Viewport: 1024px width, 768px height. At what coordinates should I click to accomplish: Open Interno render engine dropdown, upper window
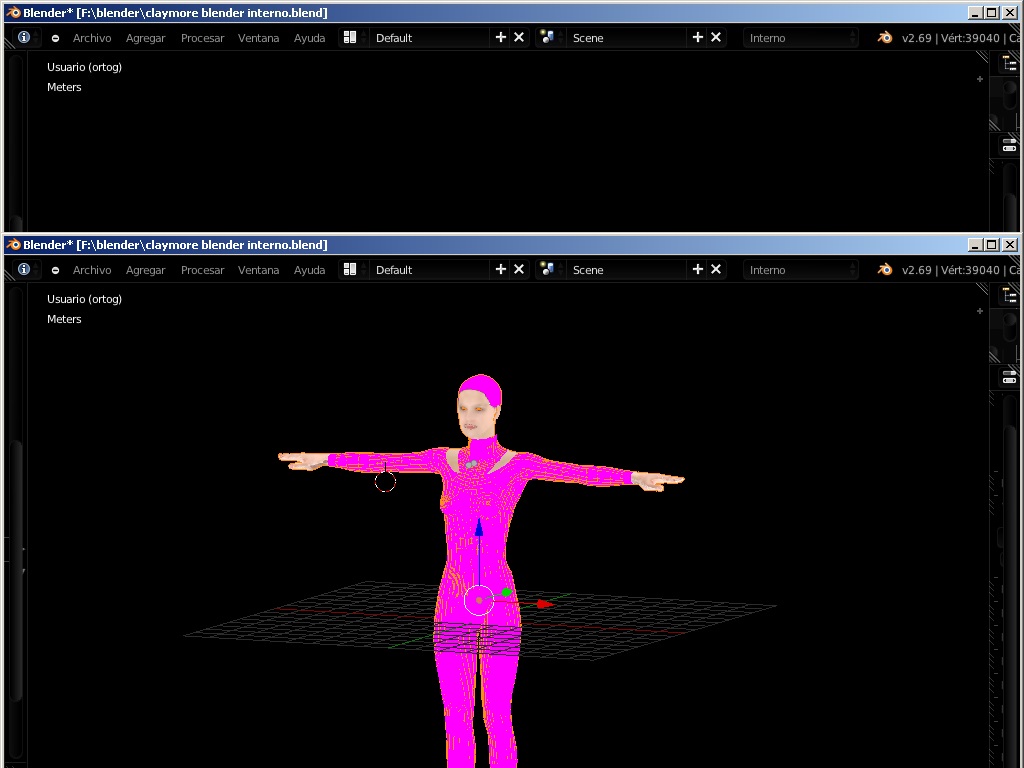coord(801,38)
